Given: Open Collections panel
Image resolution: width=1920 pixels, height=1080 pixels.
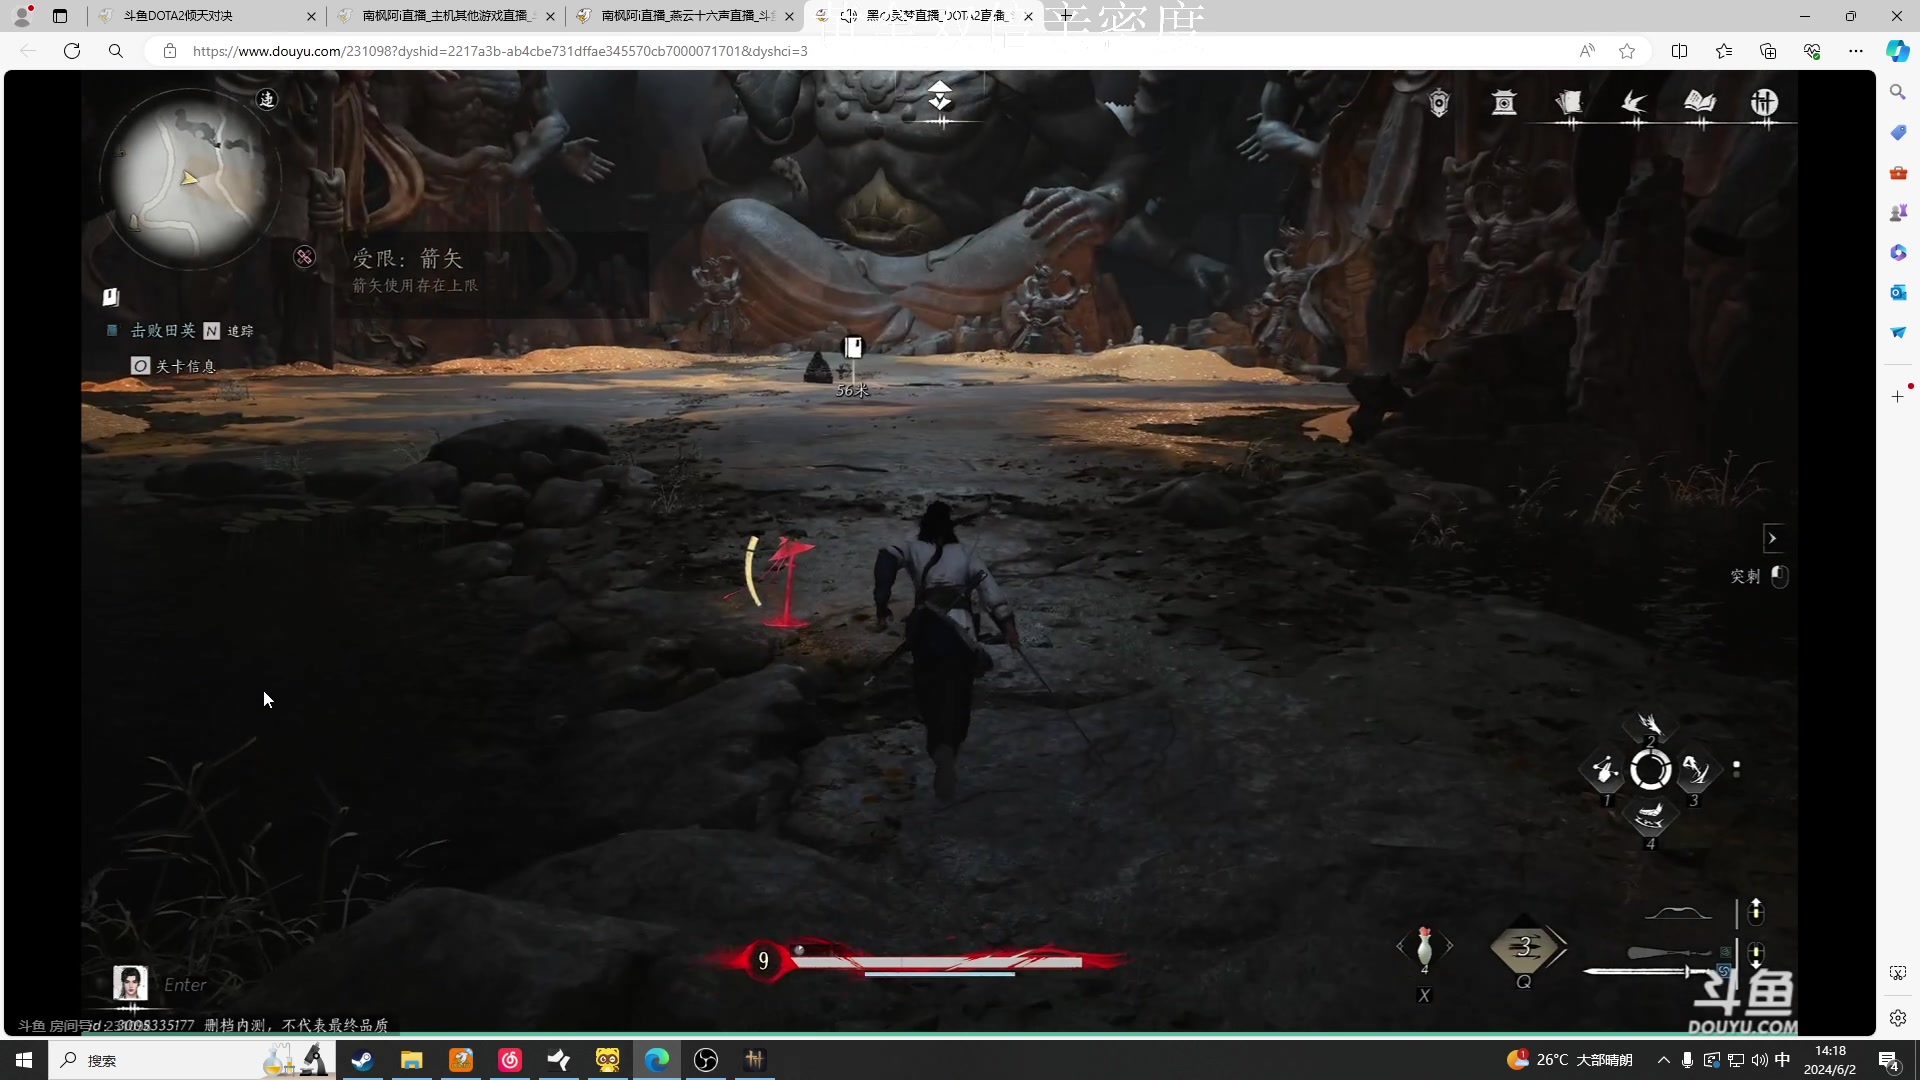Looking at the screenshot, I should pyautogui.click(x=1768, y=51).
